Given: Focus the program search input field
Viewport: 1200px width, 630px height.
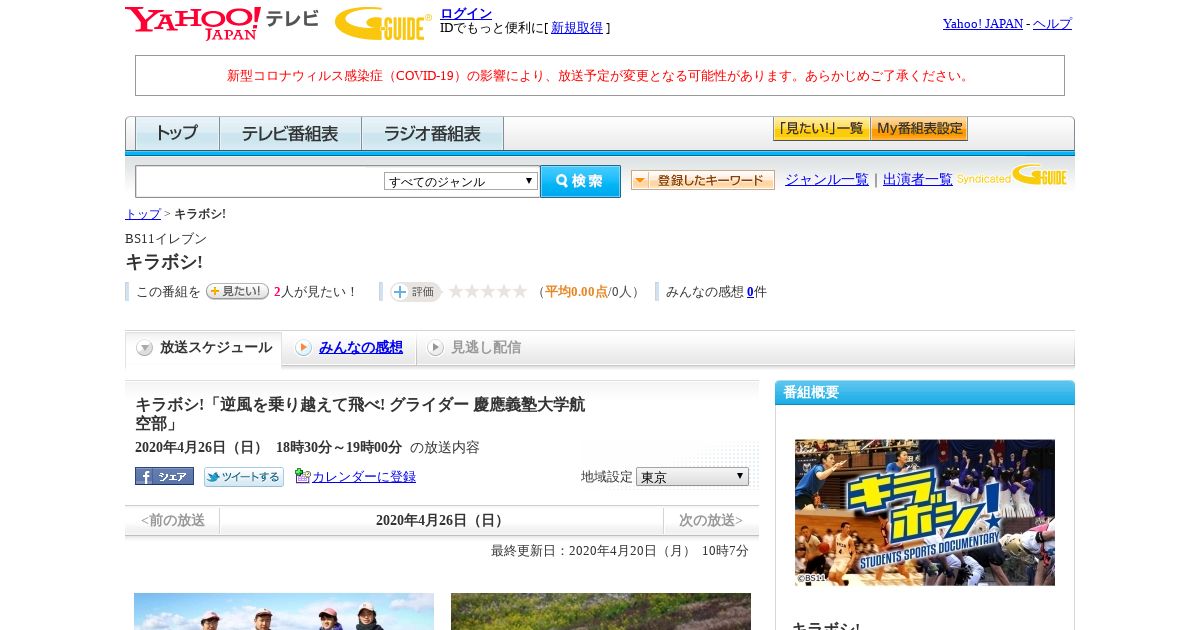Looking at the screenshot, I should (x=260, y=181).
